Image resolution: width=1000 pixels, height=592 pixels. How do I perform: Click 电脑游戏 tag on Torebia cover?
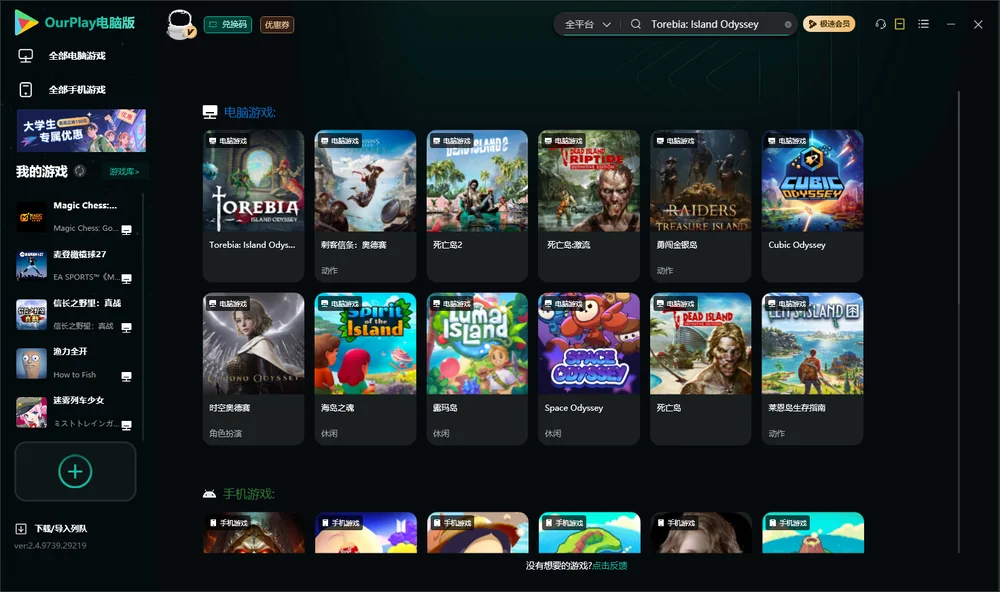228,140
